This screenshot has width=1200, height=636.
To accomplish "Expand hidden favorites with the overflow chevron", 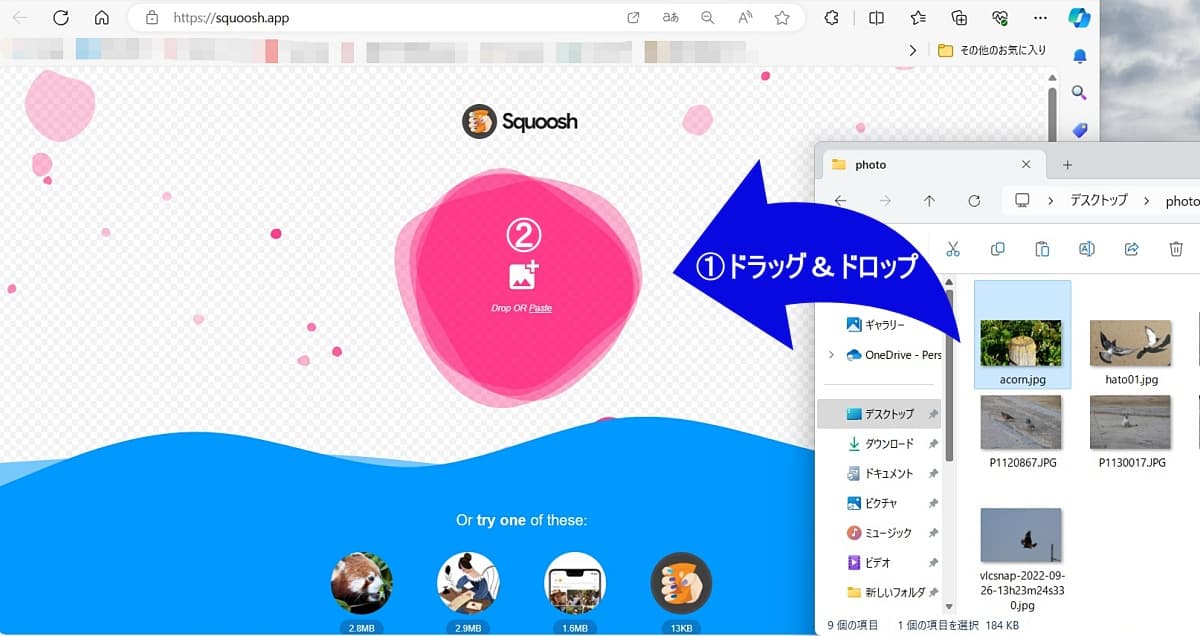I will click(912, 50).
